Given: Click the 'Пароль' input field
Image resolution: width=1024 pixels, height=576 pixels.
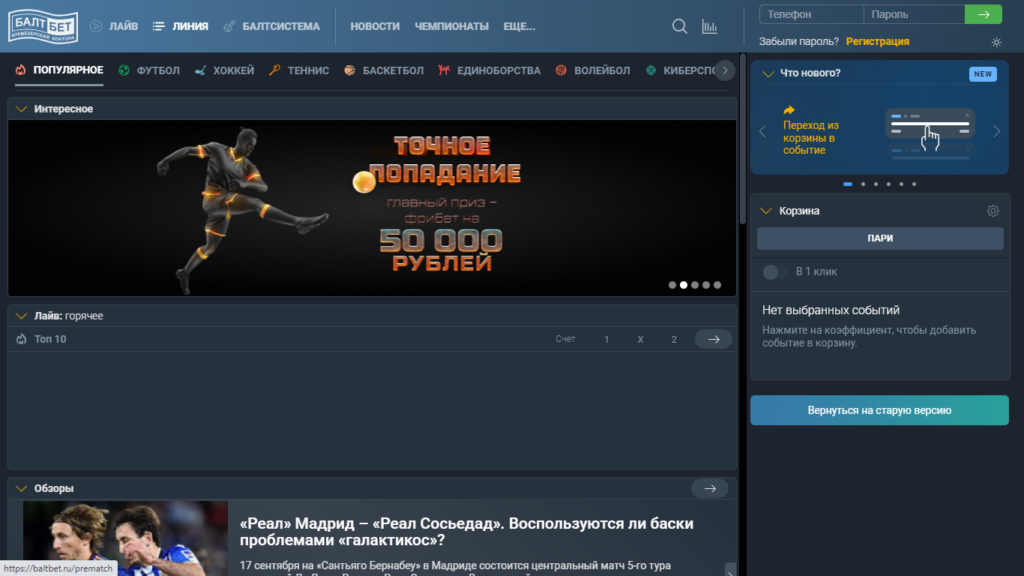Looking at the screenshot, I should coord(914,14).
